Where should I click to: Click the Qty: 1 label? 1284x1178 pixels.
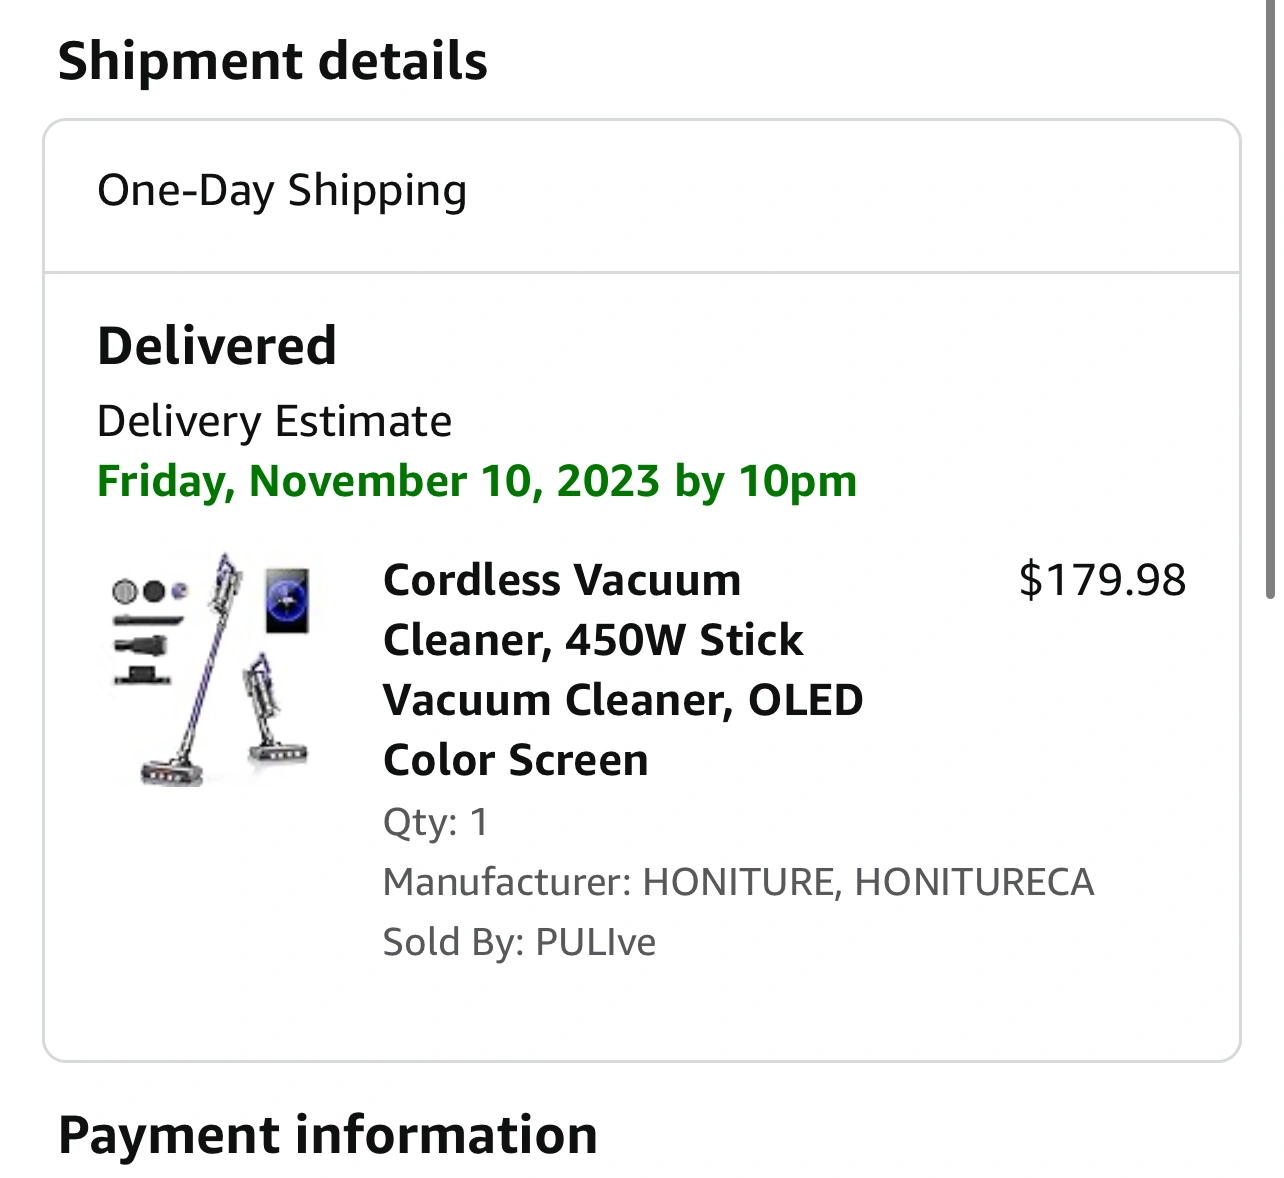point(436,822)
